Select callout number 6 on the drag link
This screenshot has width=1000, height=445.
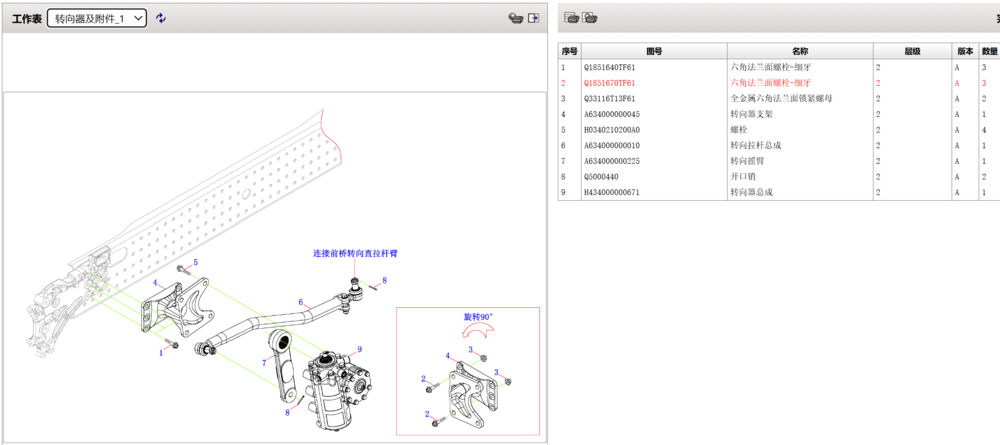(x=299, y=301)
